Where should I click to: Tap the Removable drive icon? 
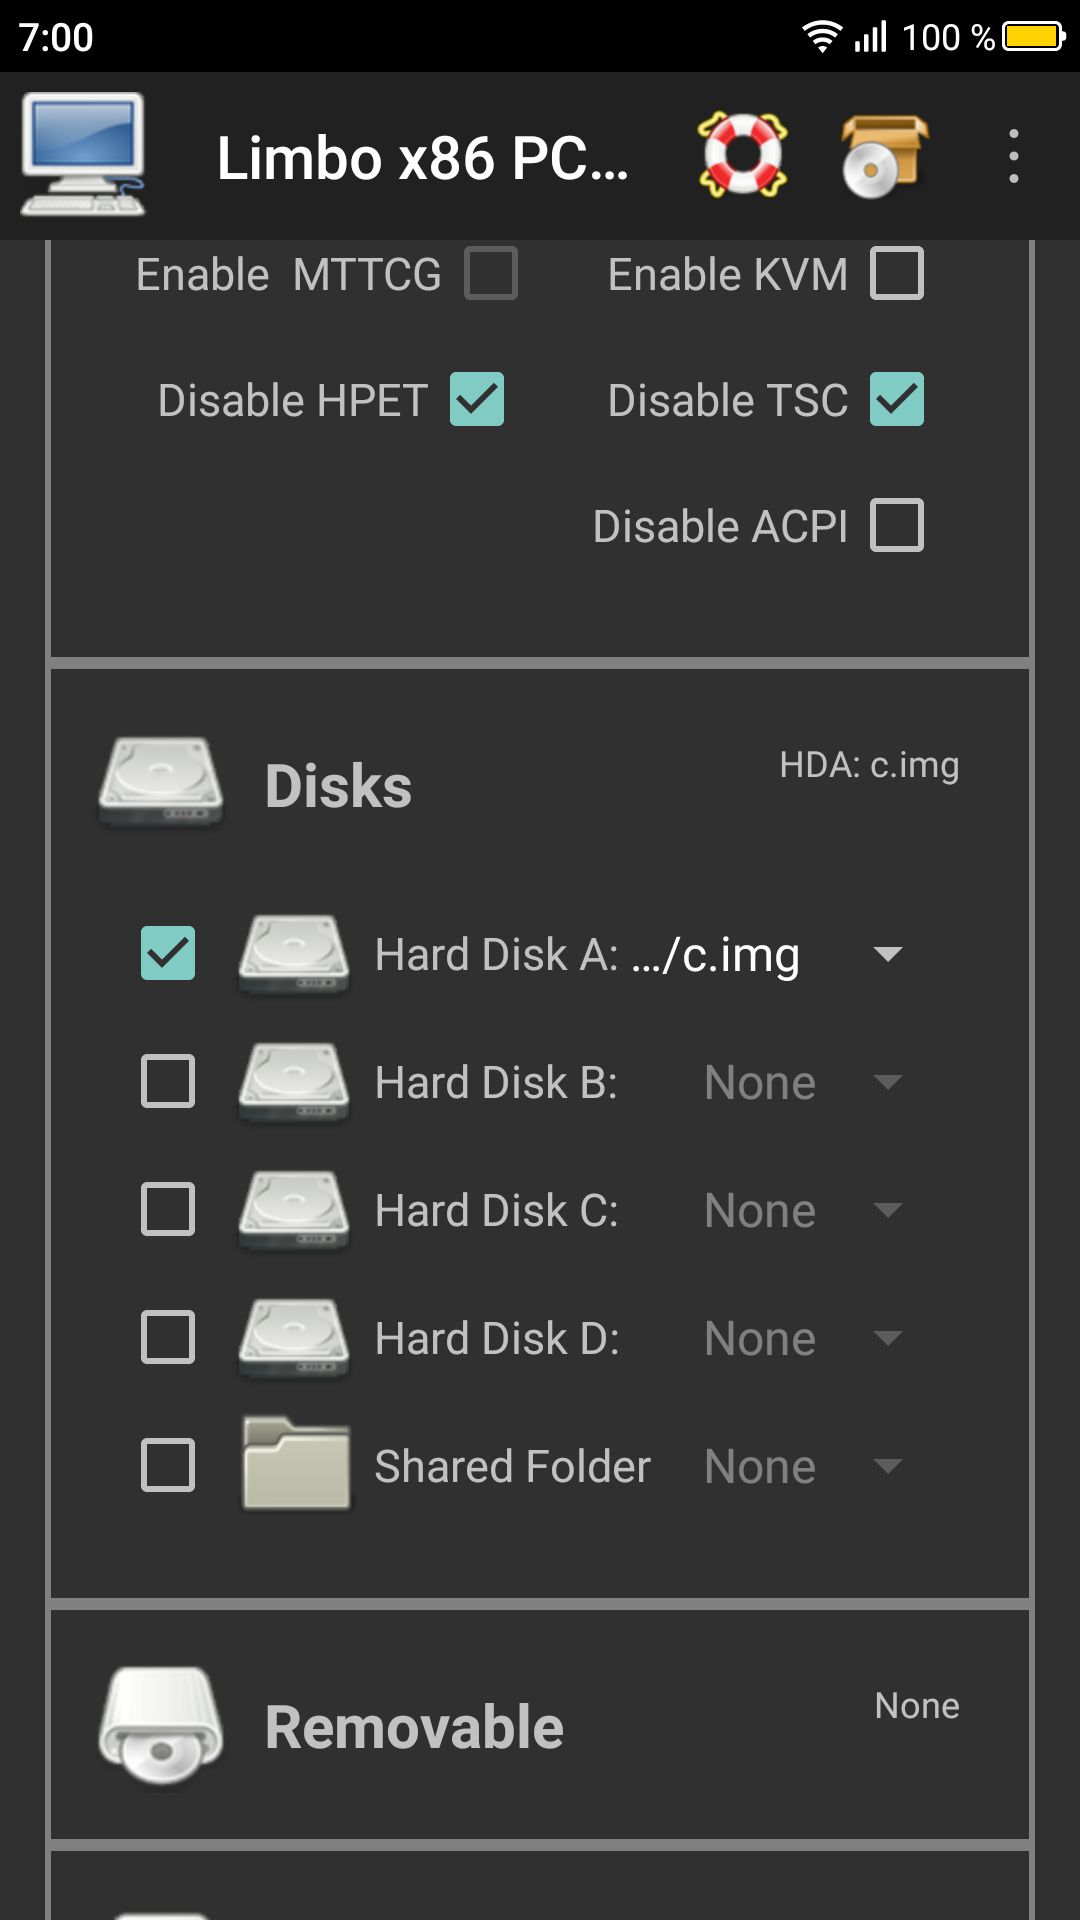[x=160, y=1725]
